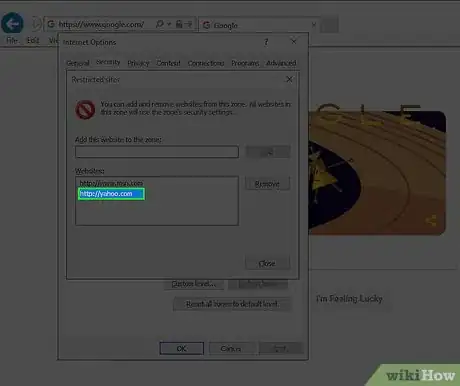Close the Internet Options dialog
The width and height of the screenshot is (460, 386).
click(294, 41)
